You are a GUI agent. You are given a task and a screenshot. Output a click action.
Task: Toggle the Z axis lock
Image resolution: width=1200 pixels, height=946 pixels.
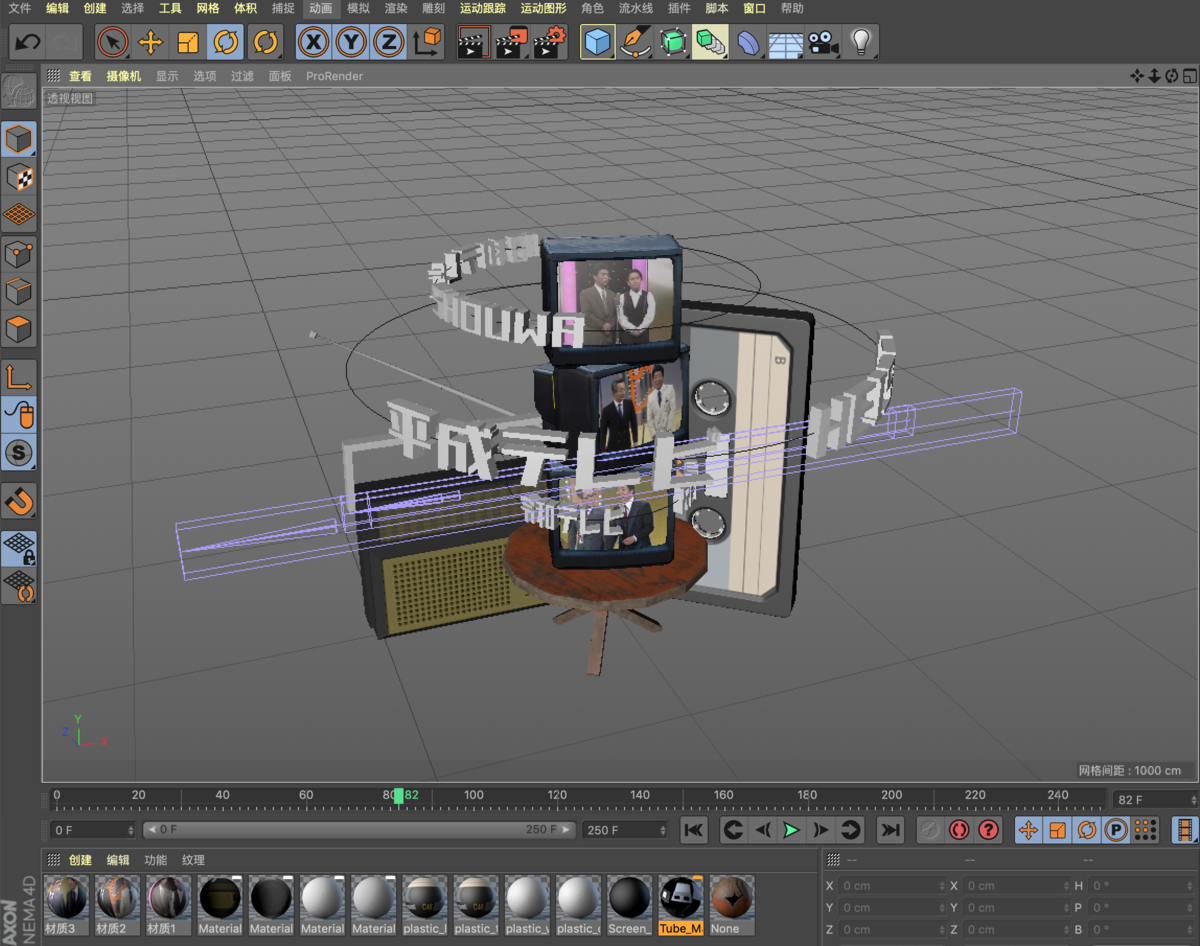pos(389,42)
